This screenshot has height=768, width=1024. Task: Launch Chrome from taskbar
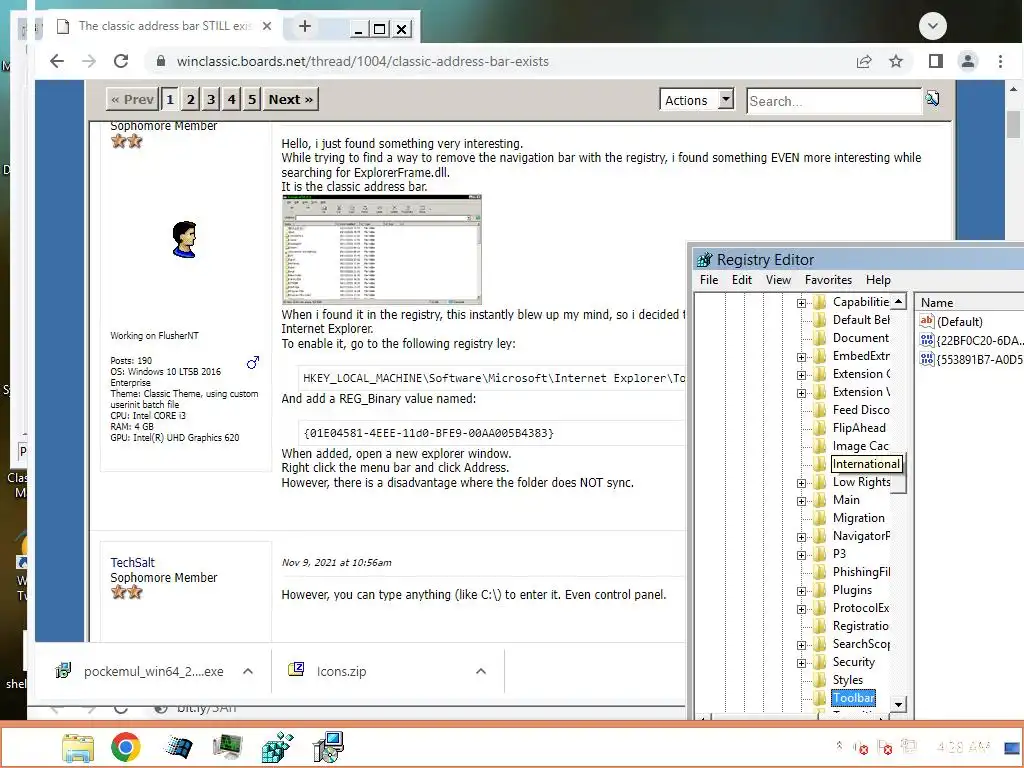[126, 747]
